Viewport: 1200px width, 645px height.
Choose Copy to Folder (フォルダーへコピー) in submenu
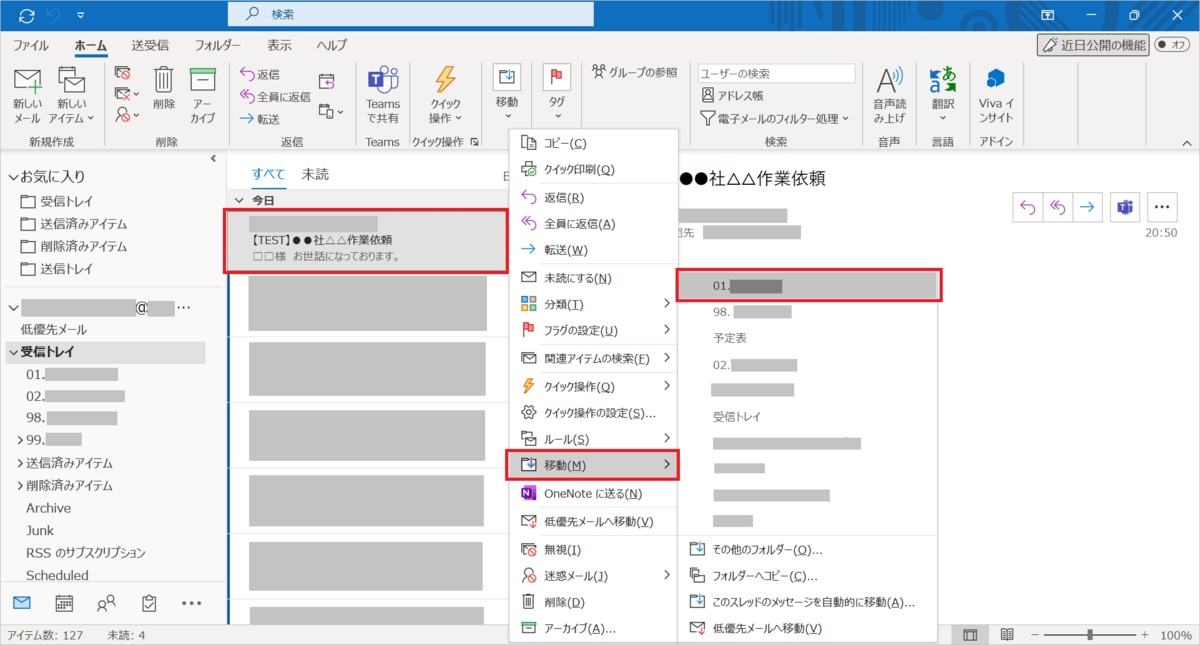809,576
